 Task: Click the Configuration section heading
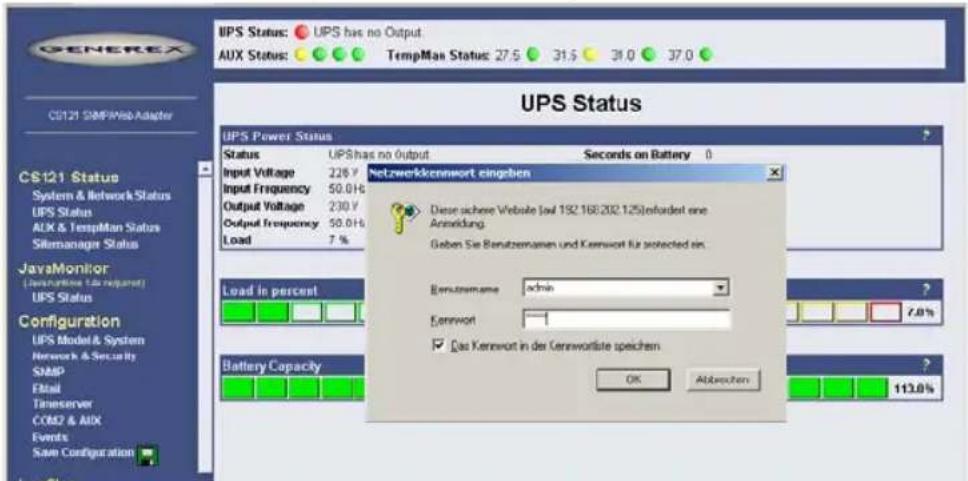[70, 322]
